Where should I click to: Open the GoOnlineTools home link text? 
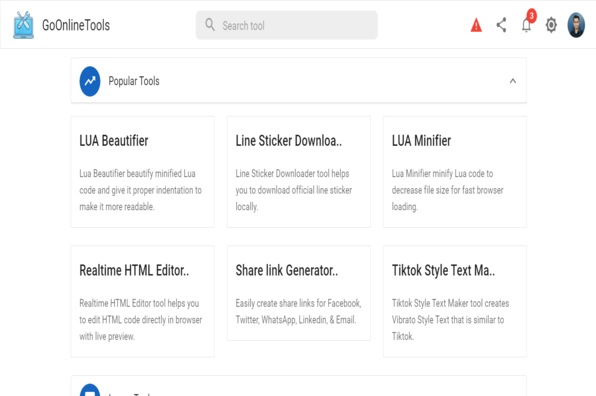coord(76,25)
